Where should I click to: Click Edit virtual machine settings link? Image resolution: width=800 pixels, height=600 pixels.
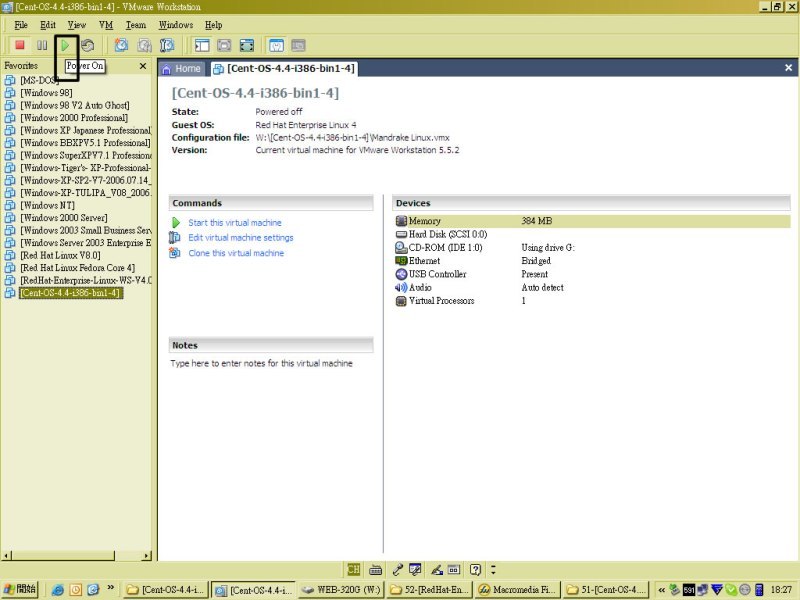pos(241,238)
